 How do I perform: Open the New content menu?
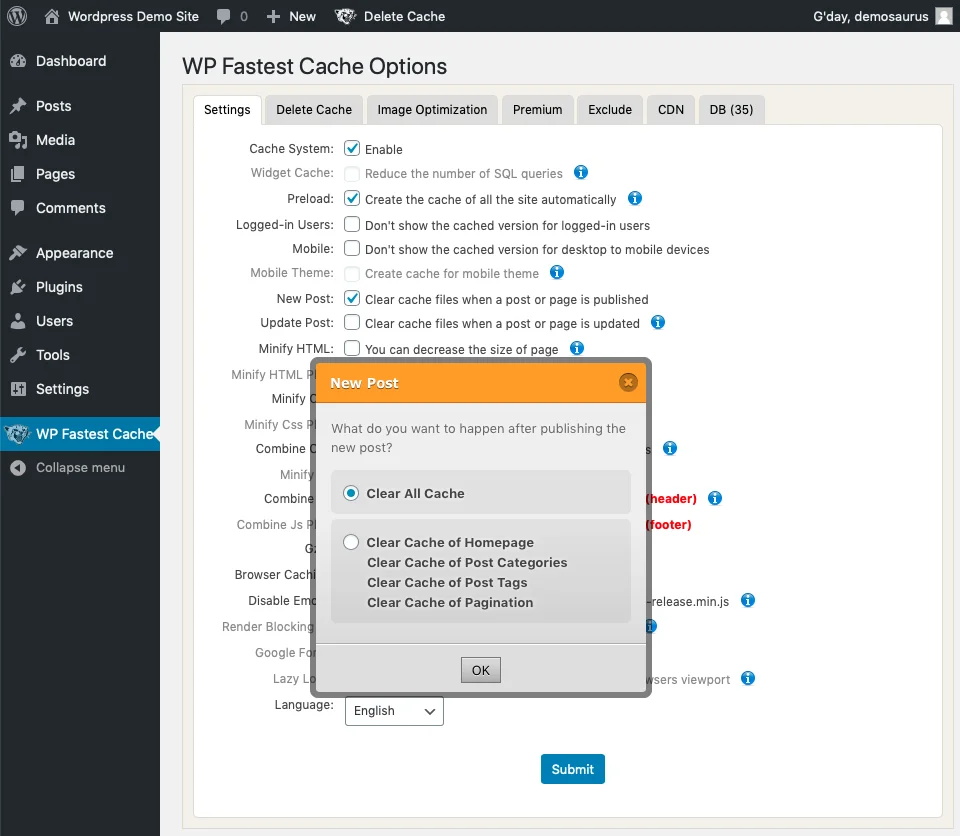pos(291,16)
